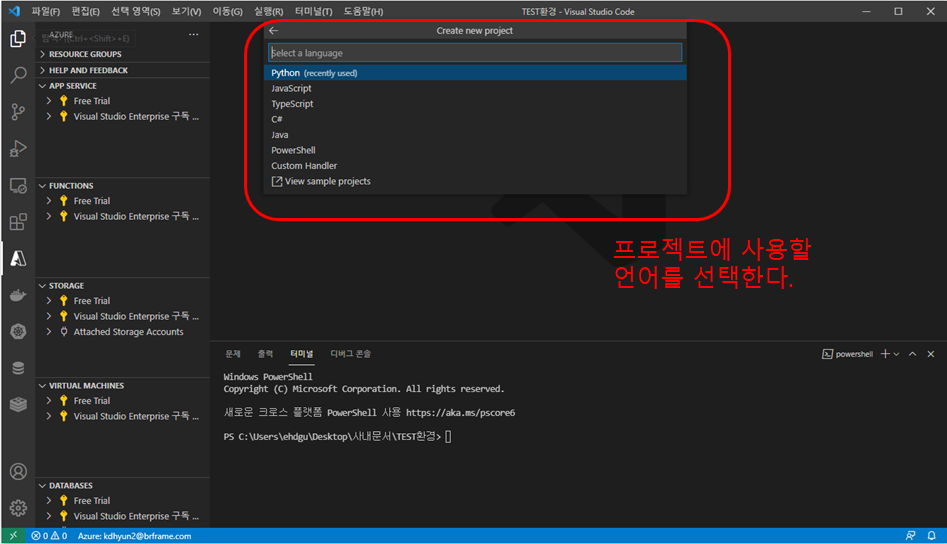Click the Azure sidebar more actions ellipsis
The height and width of the screenshot is (544, 947).
point(193,34)
